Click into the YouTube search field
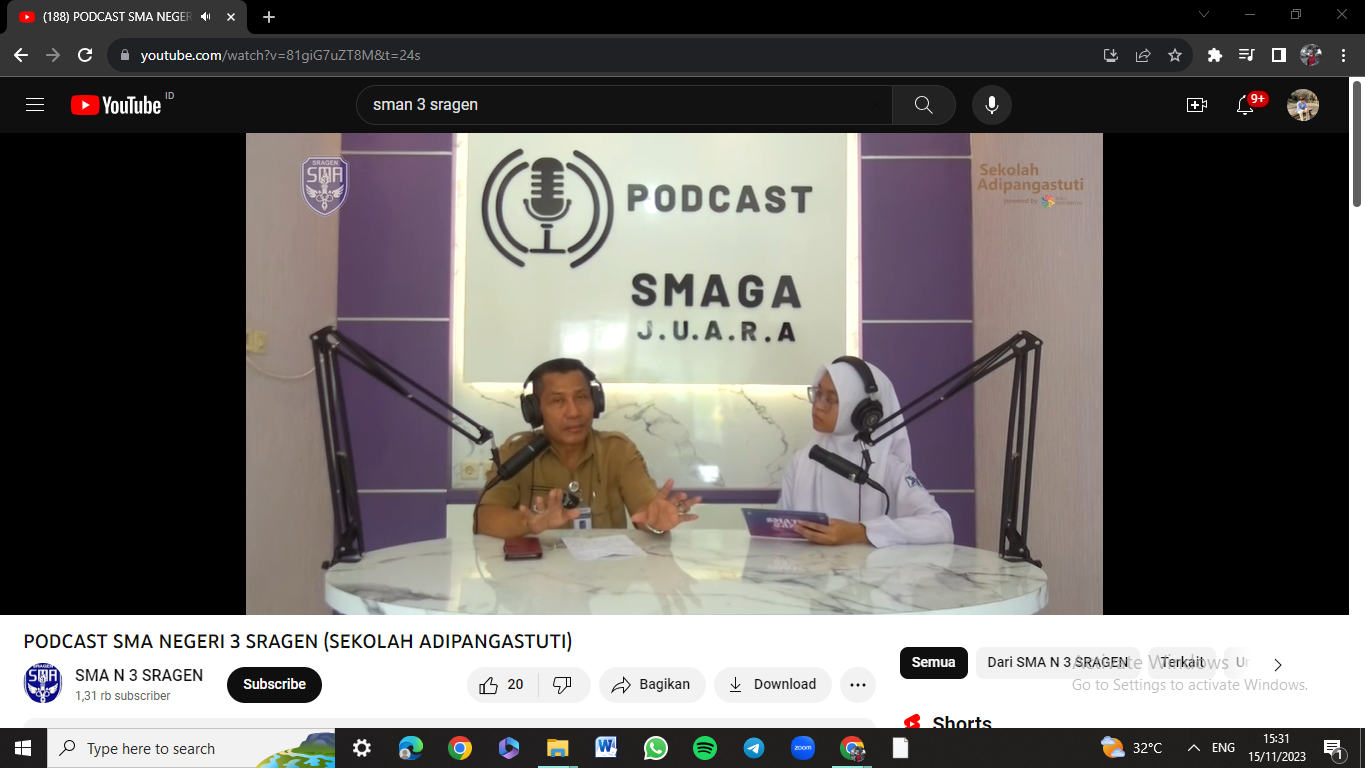 (620, 105)
